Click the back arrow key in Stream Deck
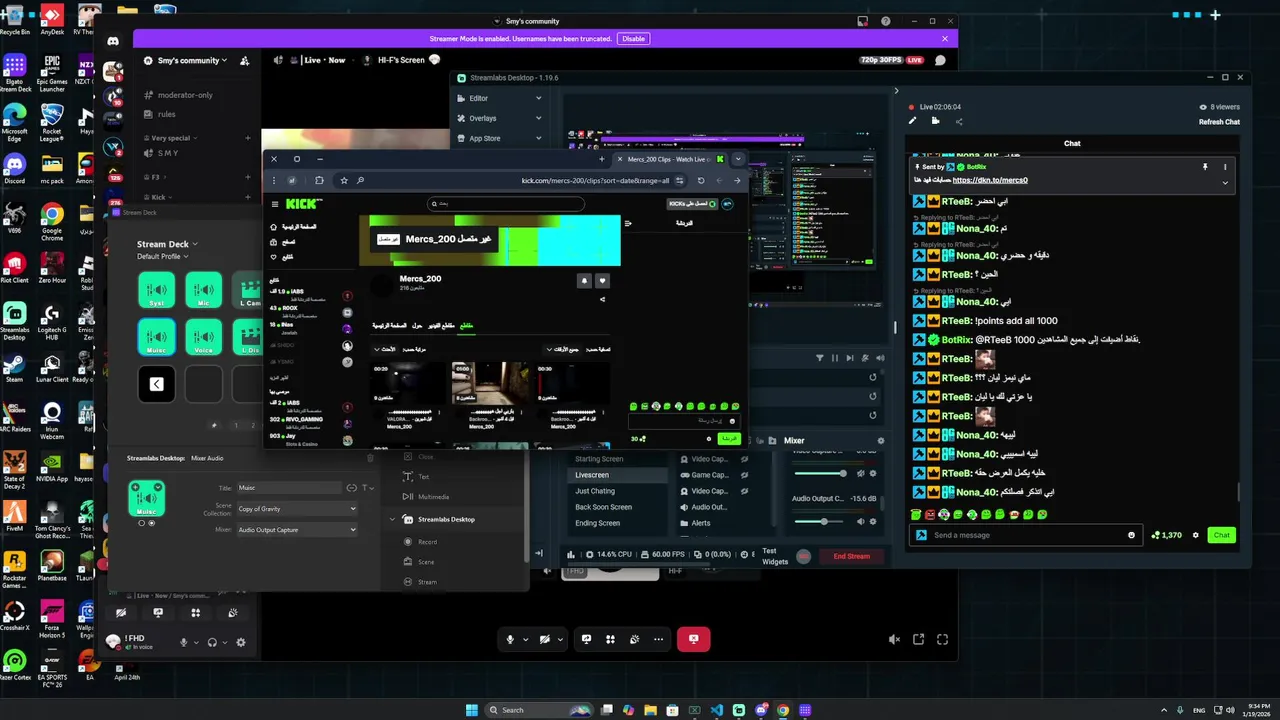 tap(156, 384)
